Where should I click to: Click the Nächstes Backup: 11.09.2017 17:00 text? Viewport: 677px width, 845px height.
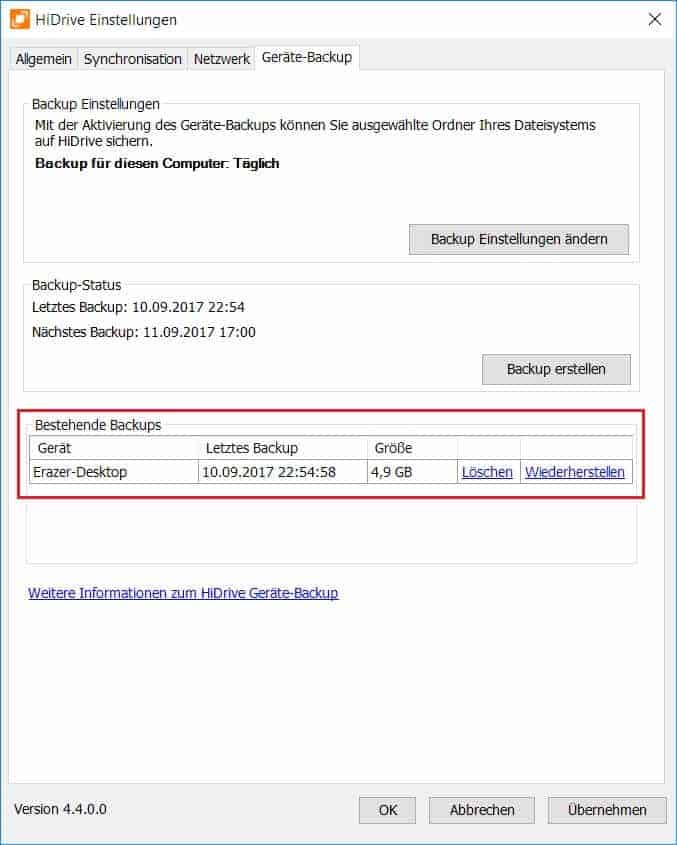click(144, 332)
